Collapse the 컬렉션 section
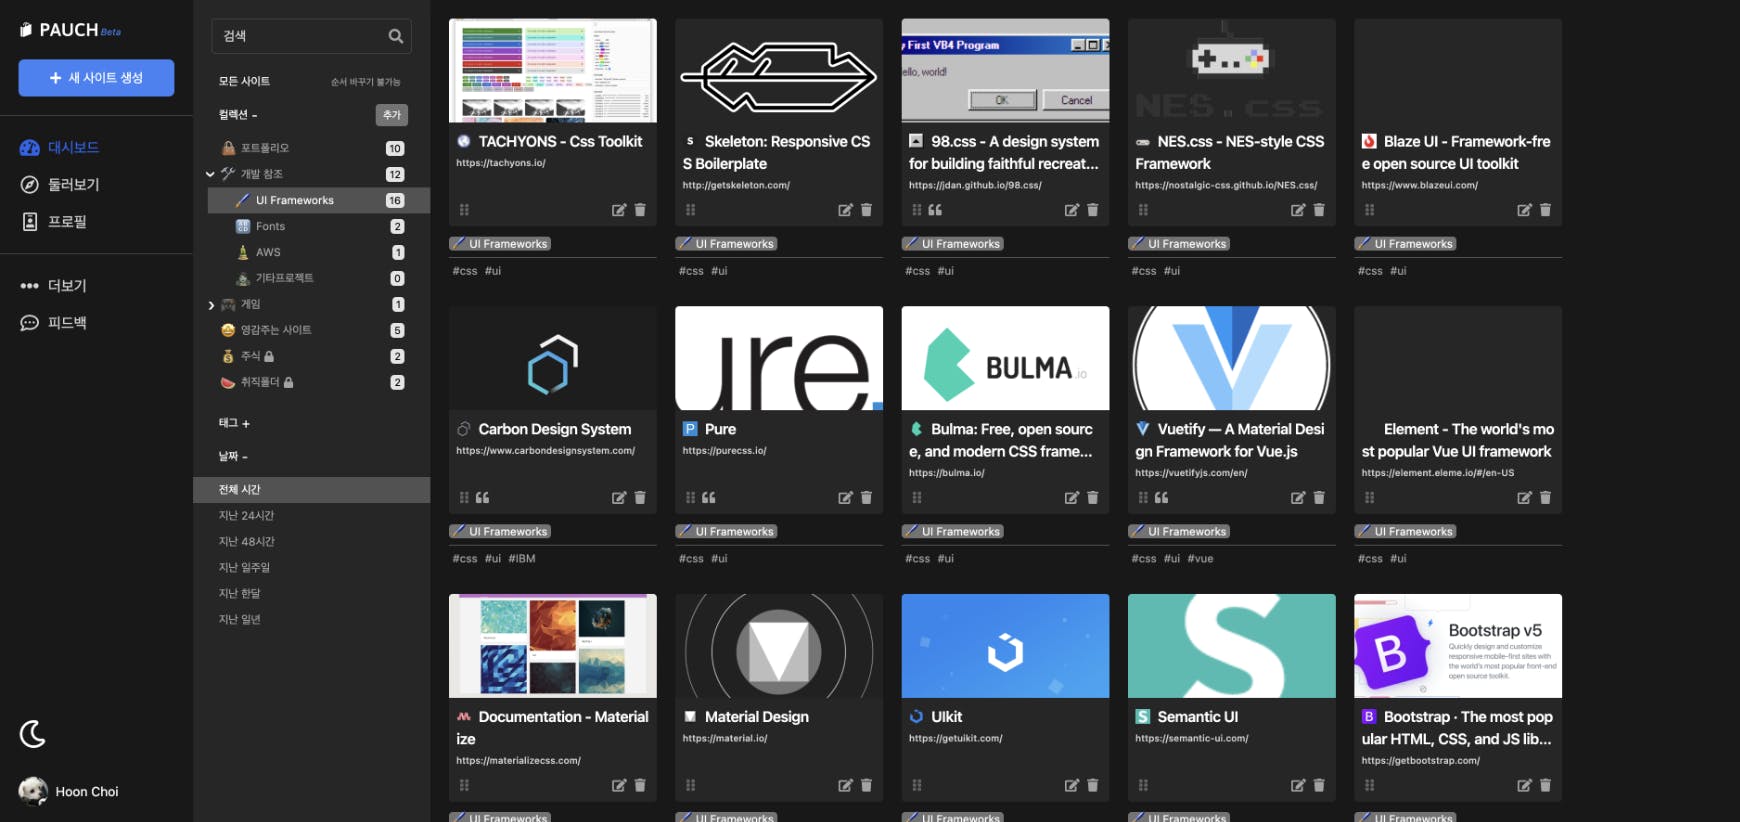Image resolution: width=1740 pixels, height=822 pixels. click(238, 115)
